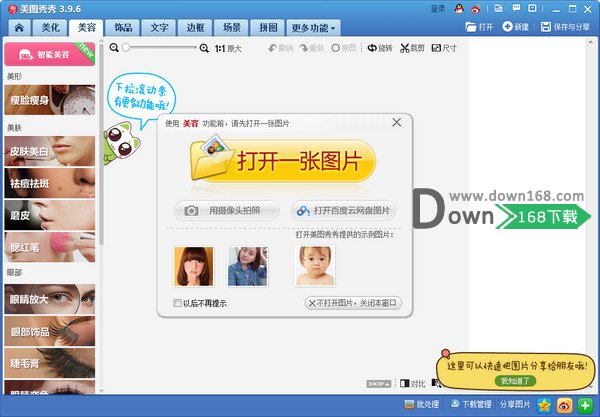Close the open-image prompt dialog
Viewport: 600px width, 417px height.
[397, 122]
